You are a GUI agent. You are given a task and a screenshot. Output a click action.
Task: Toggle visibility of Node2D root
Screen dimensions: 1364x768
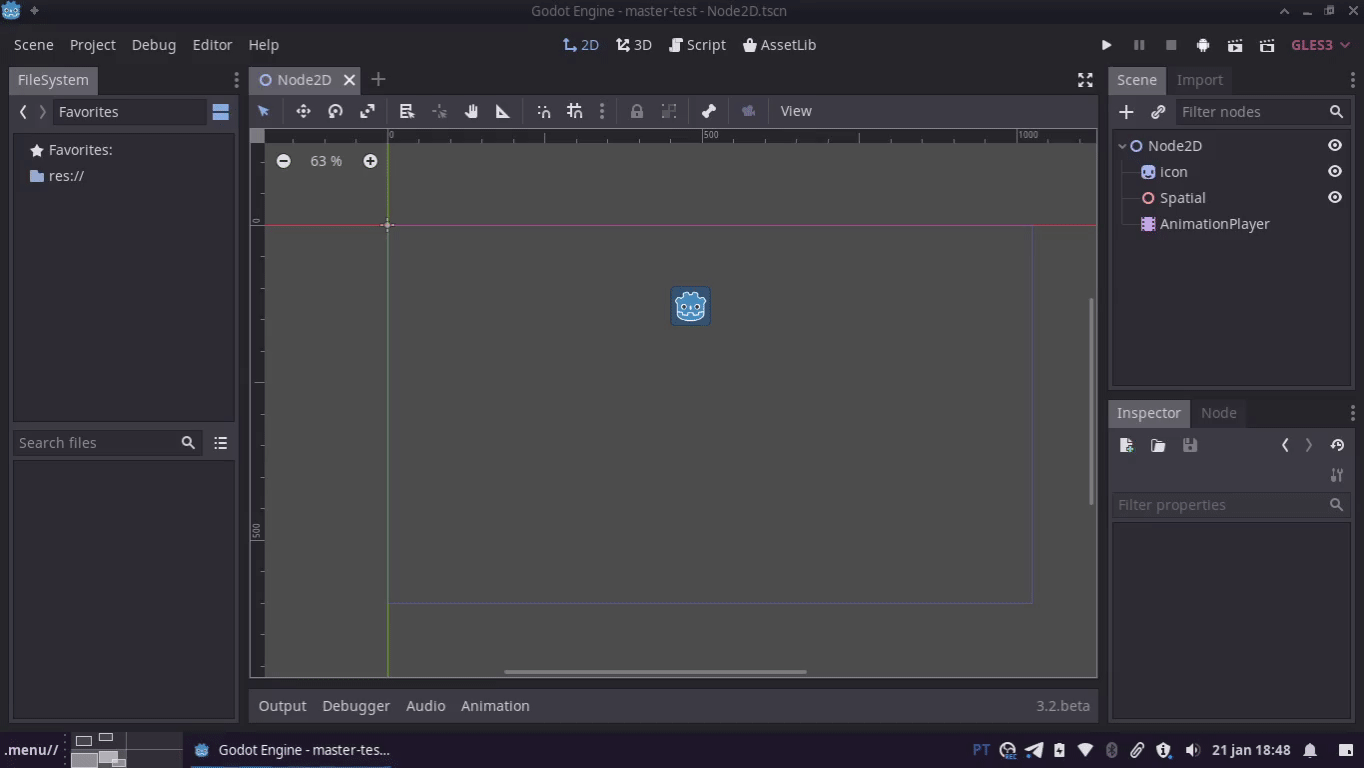(x=1335, y=146)
